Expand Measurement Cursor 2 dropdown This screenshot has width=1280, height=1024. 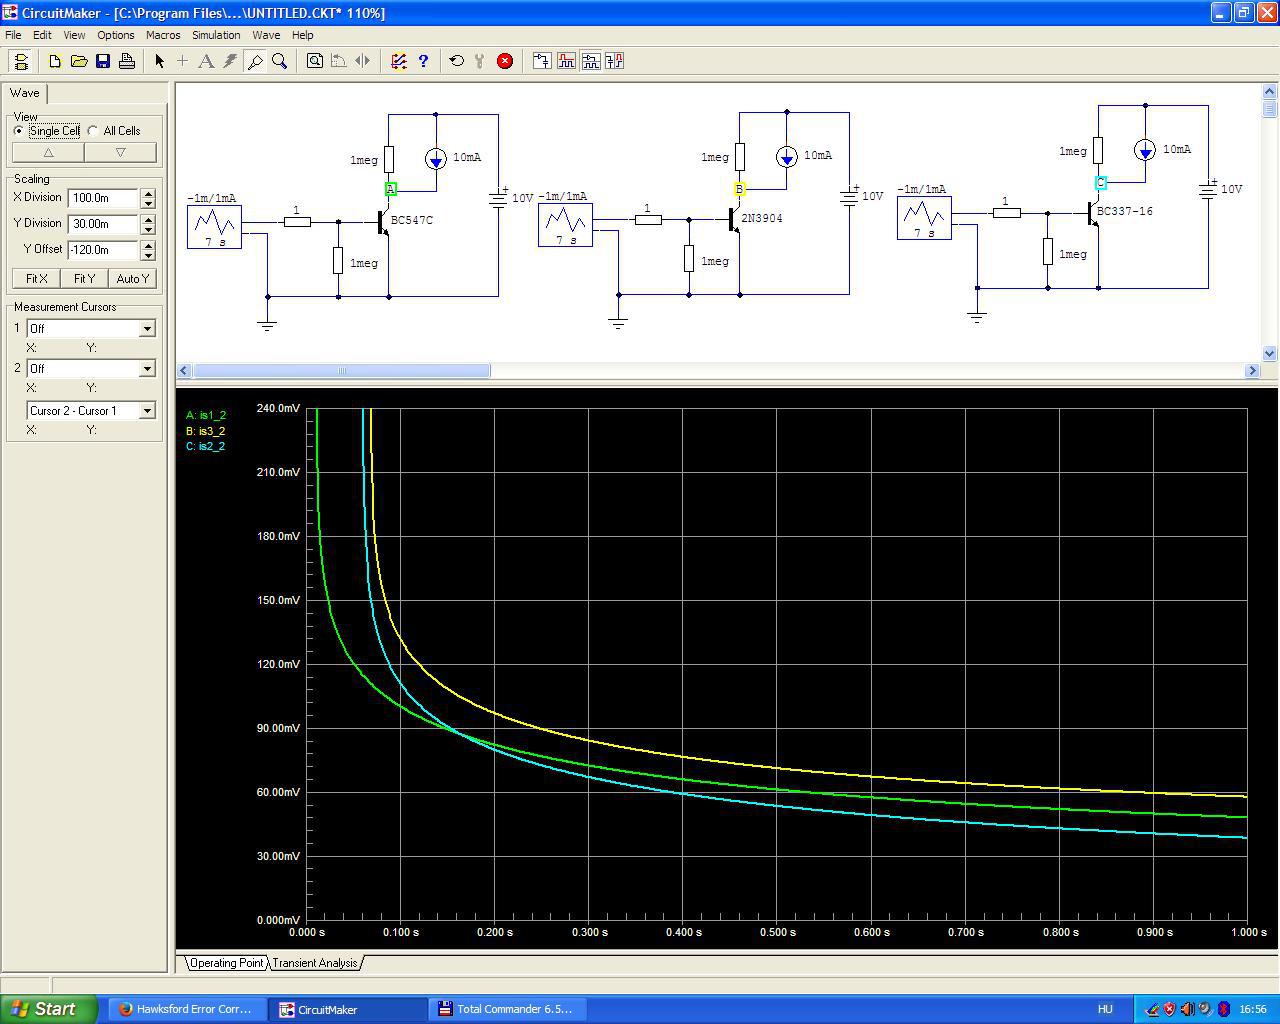coord(147,369)
